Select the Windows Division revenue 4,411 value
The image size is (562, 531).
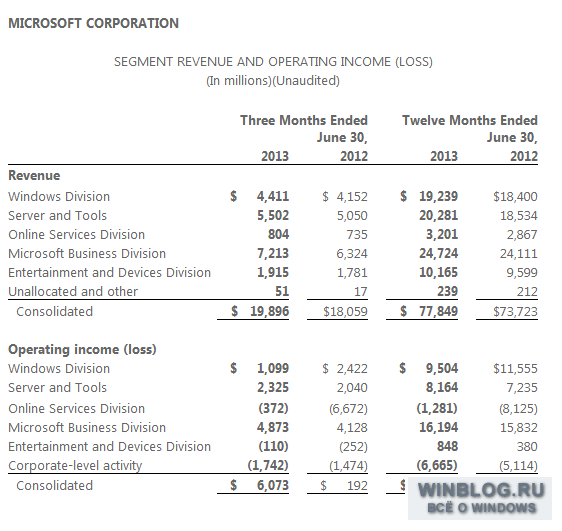pyautogui.click(x=273, y=196)
